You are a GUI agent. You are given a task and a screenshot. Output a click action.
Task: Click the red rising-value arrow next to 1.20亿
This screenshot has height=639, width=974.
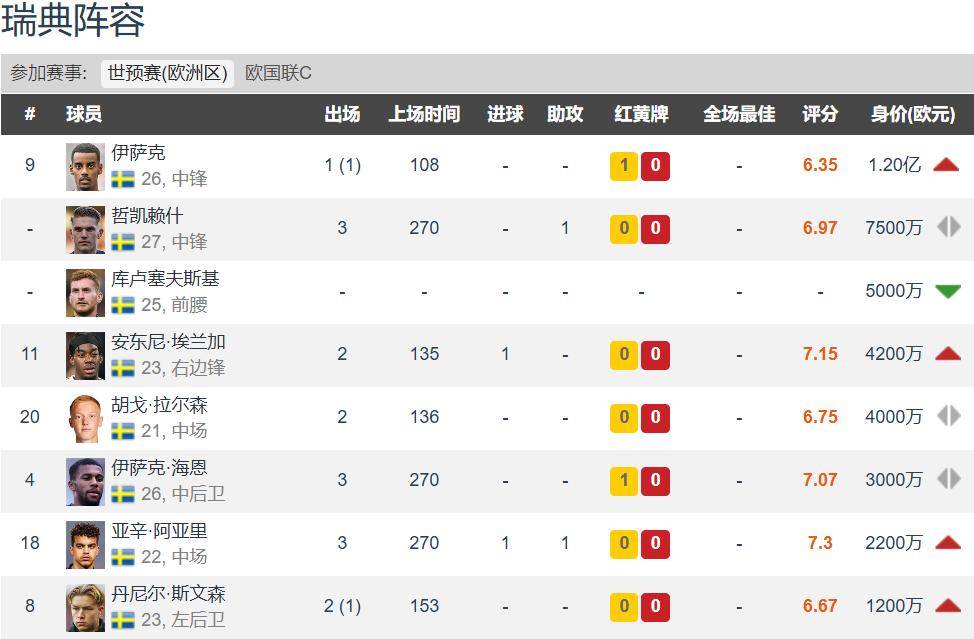point(945,165)
